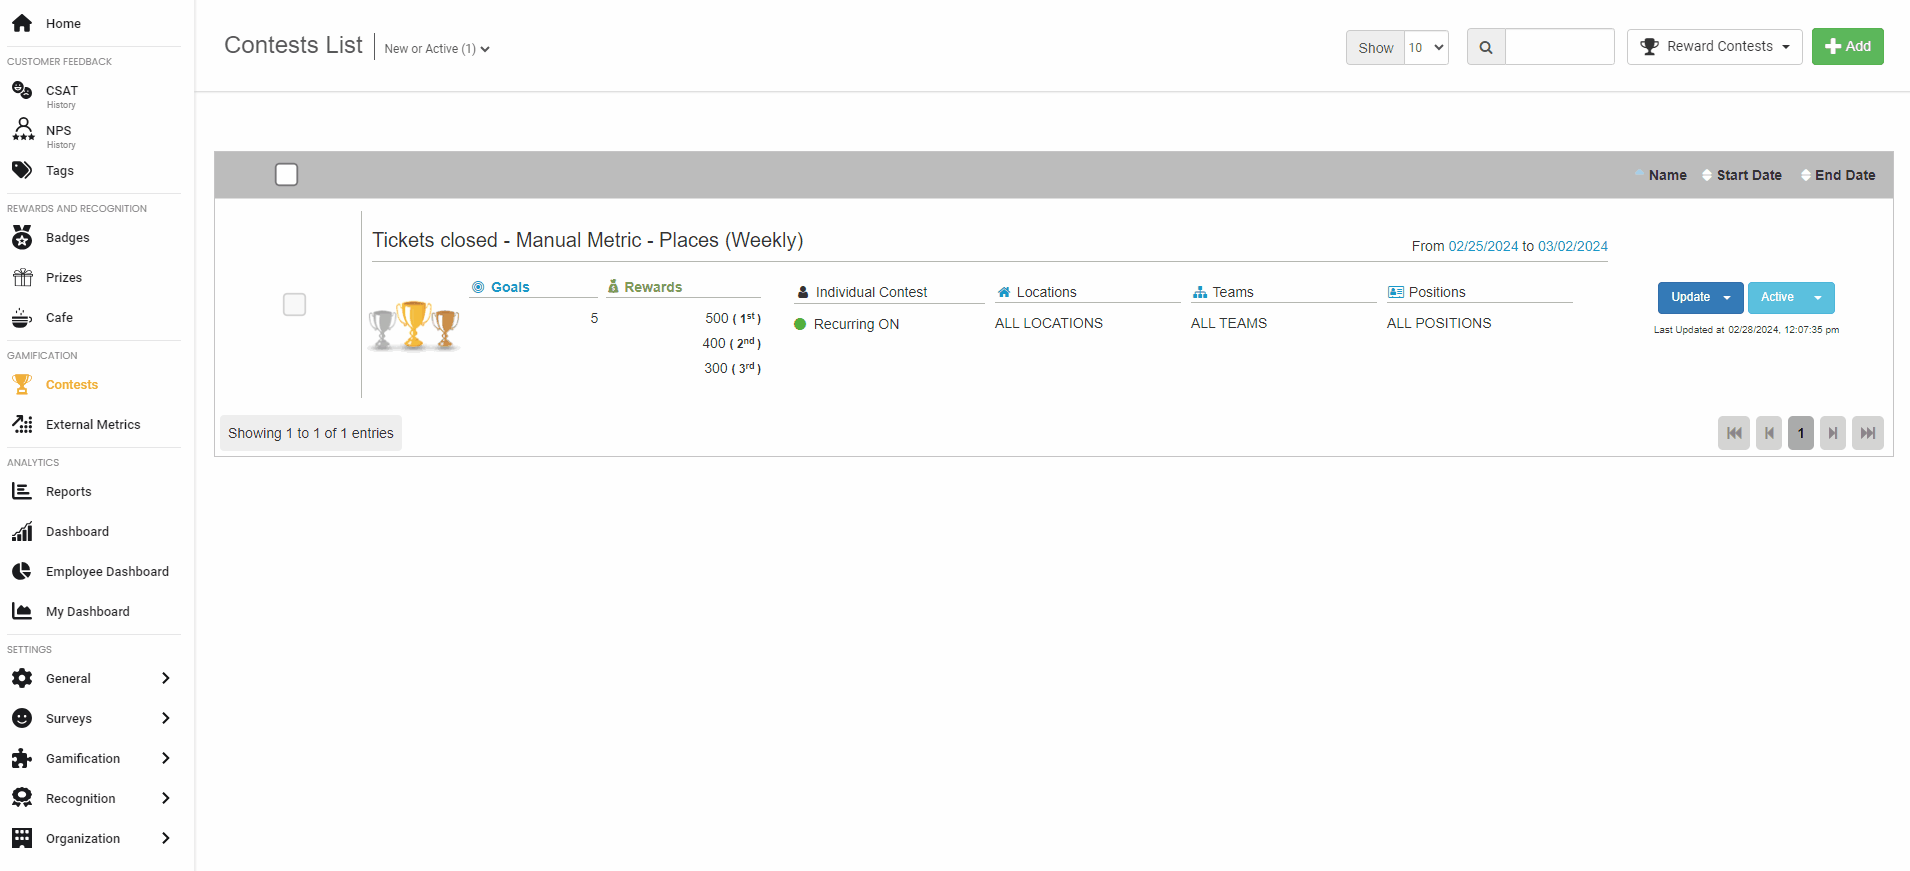Open the NPS stars icon

coord(23,129)
